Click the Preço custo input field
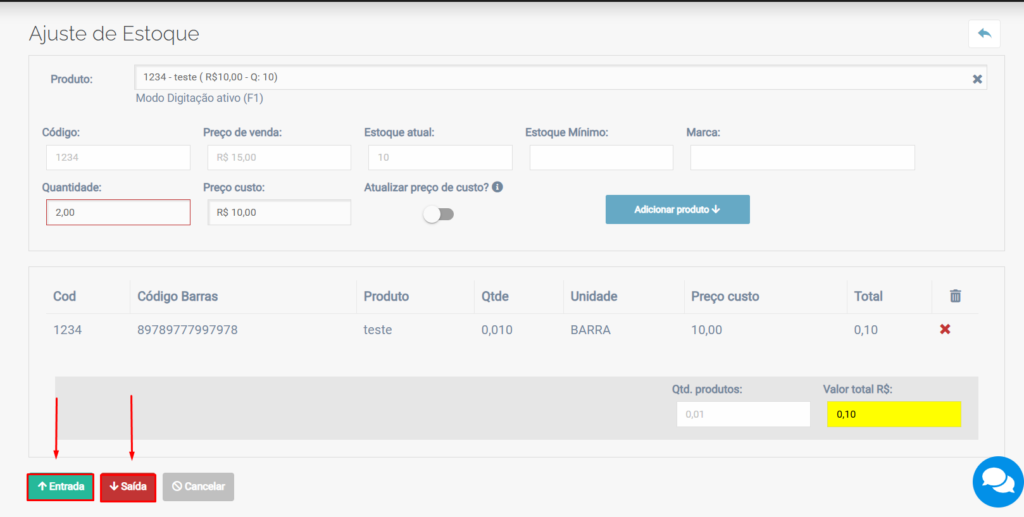This screenshot has width=1024, height=517. click(279, 212)
